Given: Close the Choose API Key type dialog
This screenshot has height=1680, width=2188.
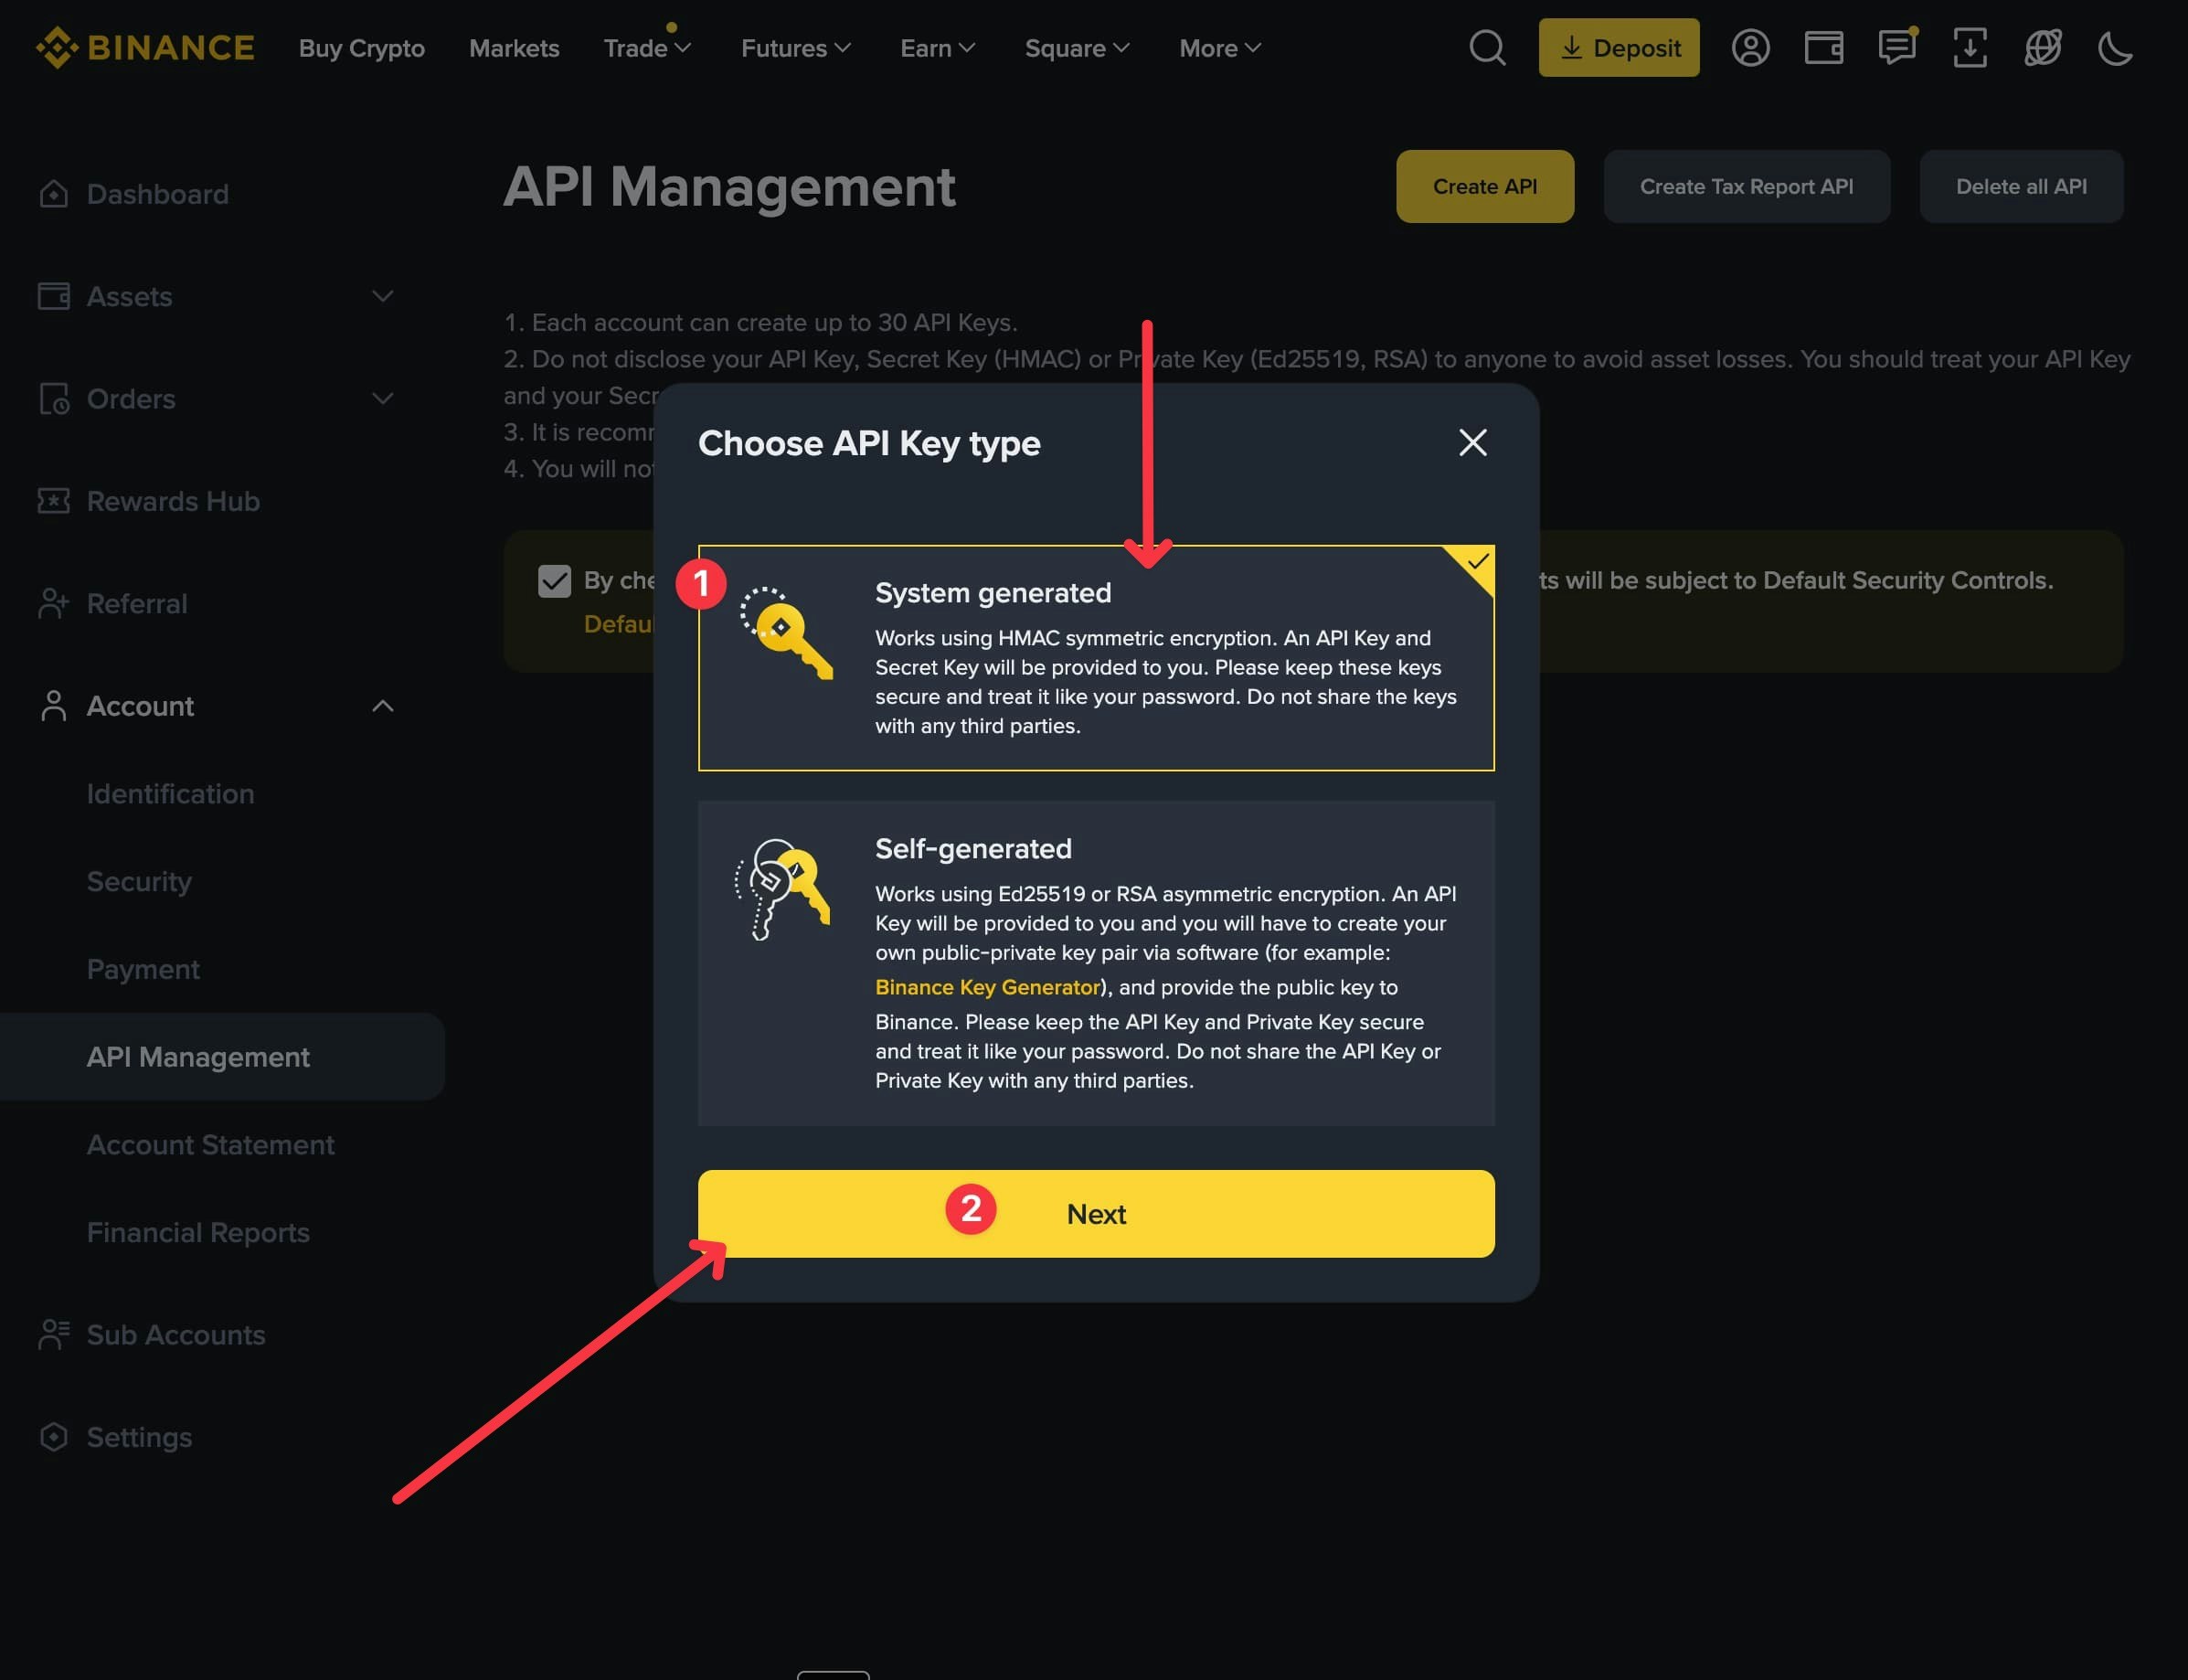Looking at the screenshot, I should pyautogui.click(x=1472, y=442).
